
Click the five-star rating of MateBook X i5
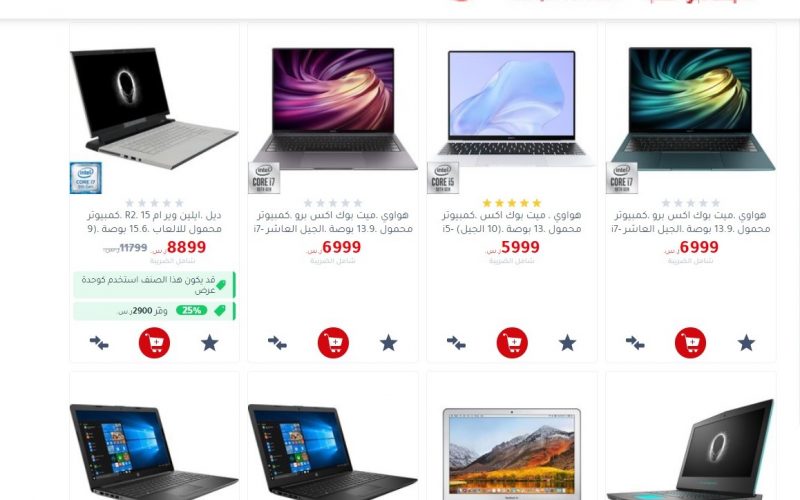[512, 203]
